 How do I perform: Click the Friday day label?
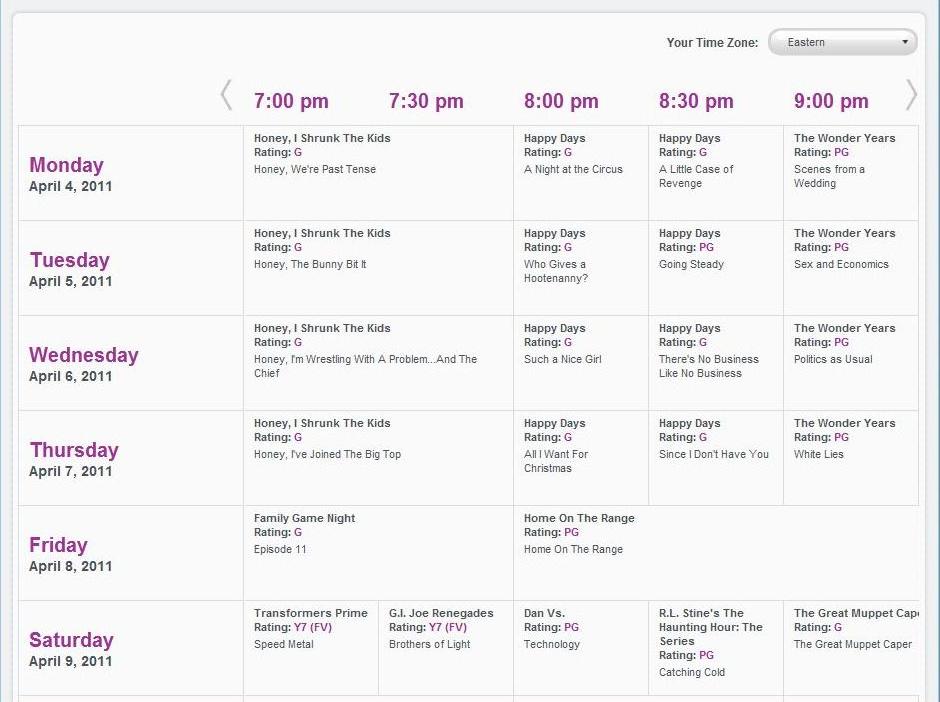click(58, 545)
